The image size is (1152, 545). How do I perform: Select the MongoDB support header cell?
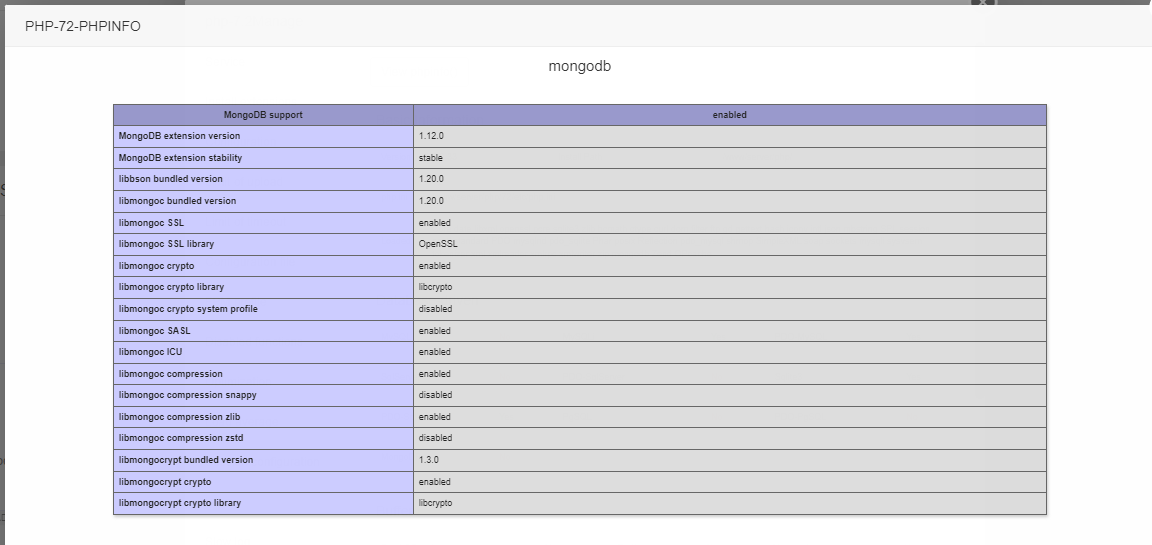[x=263, y=115]
